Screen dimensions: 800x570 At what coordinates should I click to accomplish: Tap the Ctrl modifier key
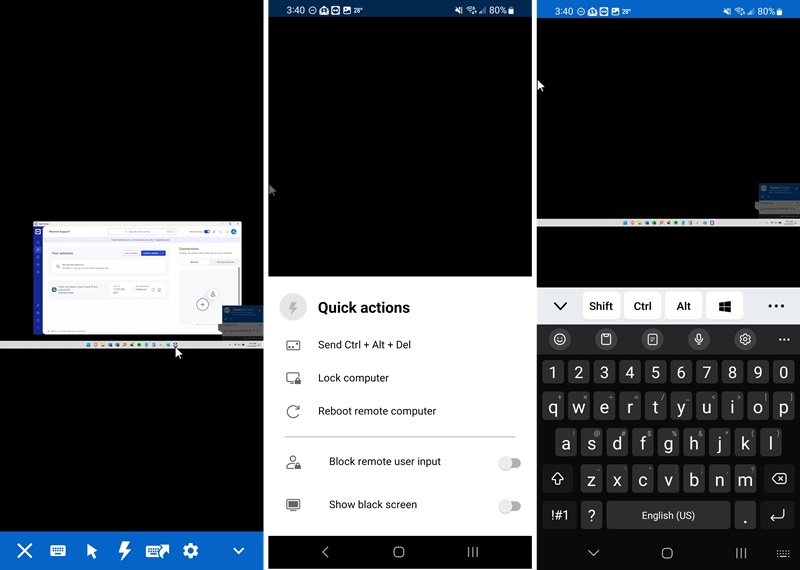tap(642, 306)
